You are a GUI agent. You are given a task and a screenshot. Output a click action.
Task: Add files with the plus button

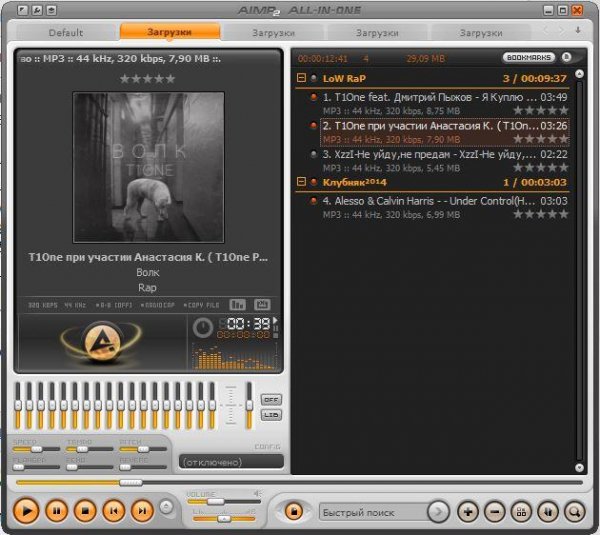(x=468, y=511)
